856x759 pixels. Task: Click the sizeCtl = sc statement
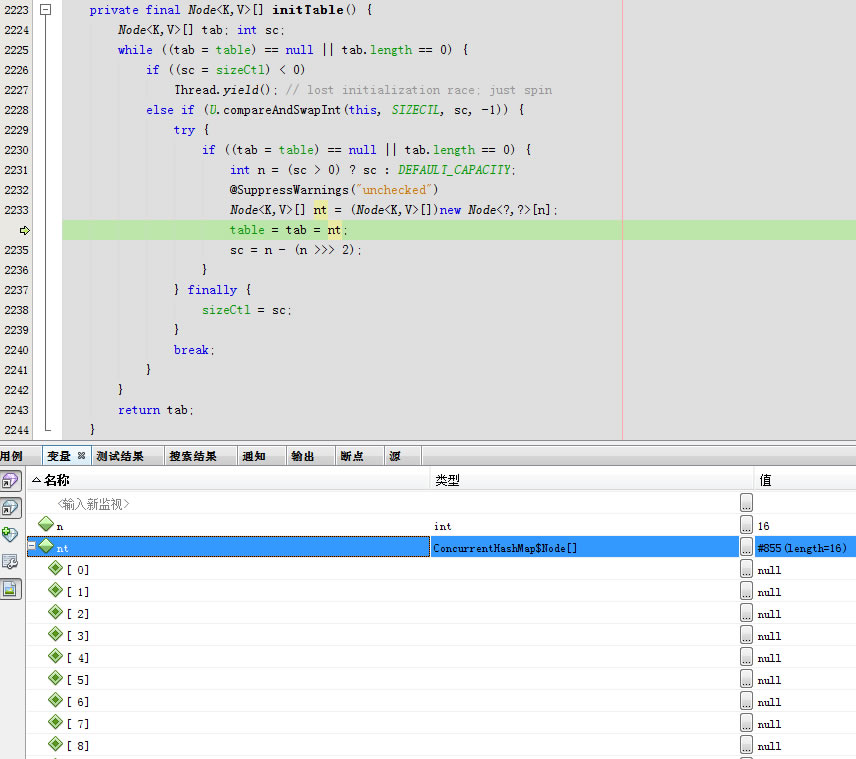point(247,310)
